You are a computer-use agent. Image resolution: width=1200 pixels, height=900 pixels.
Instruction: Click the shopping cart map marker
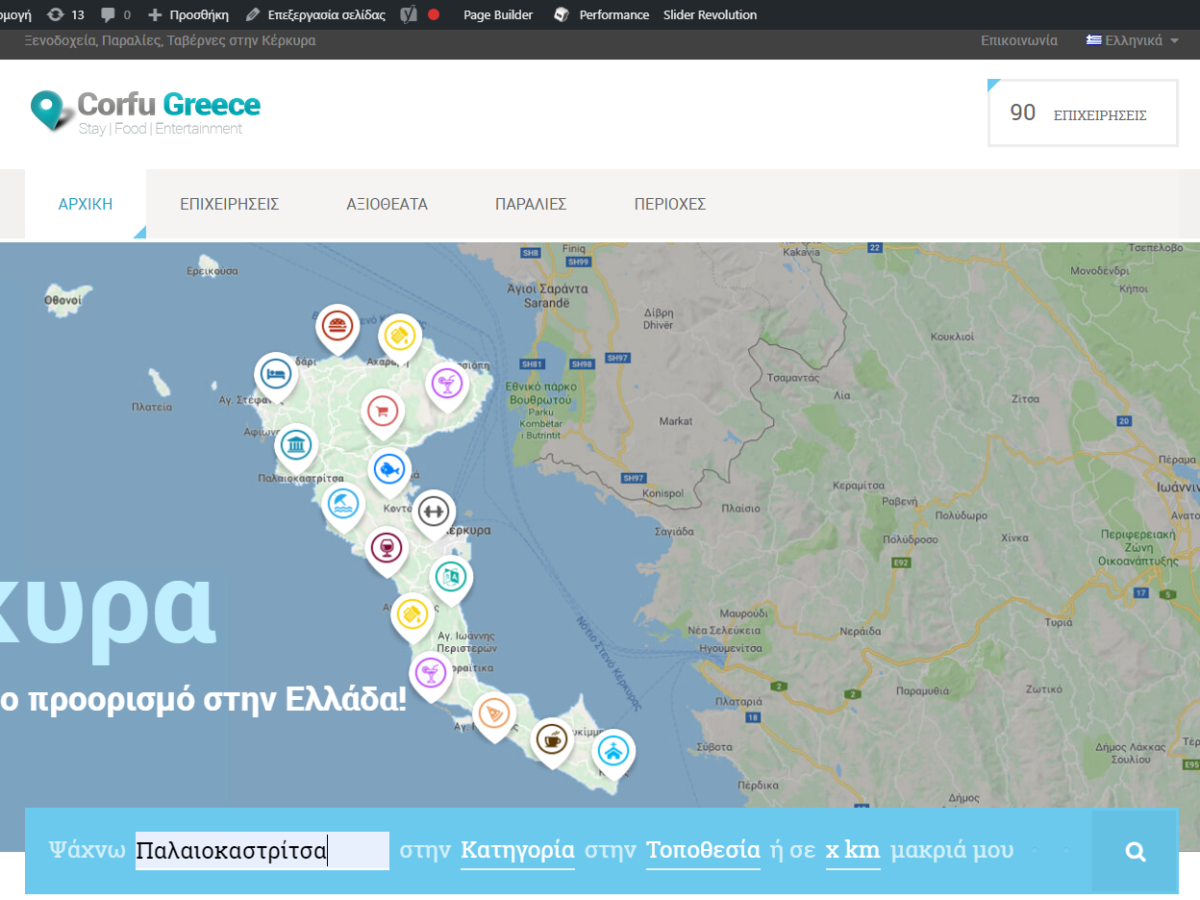point(380,411)
